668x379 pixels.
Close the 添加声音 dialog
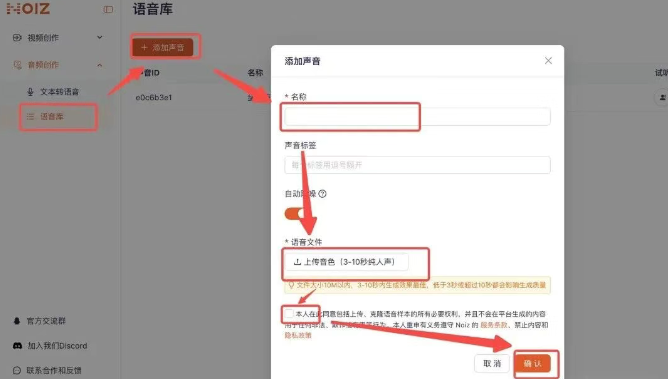[548, 61]
